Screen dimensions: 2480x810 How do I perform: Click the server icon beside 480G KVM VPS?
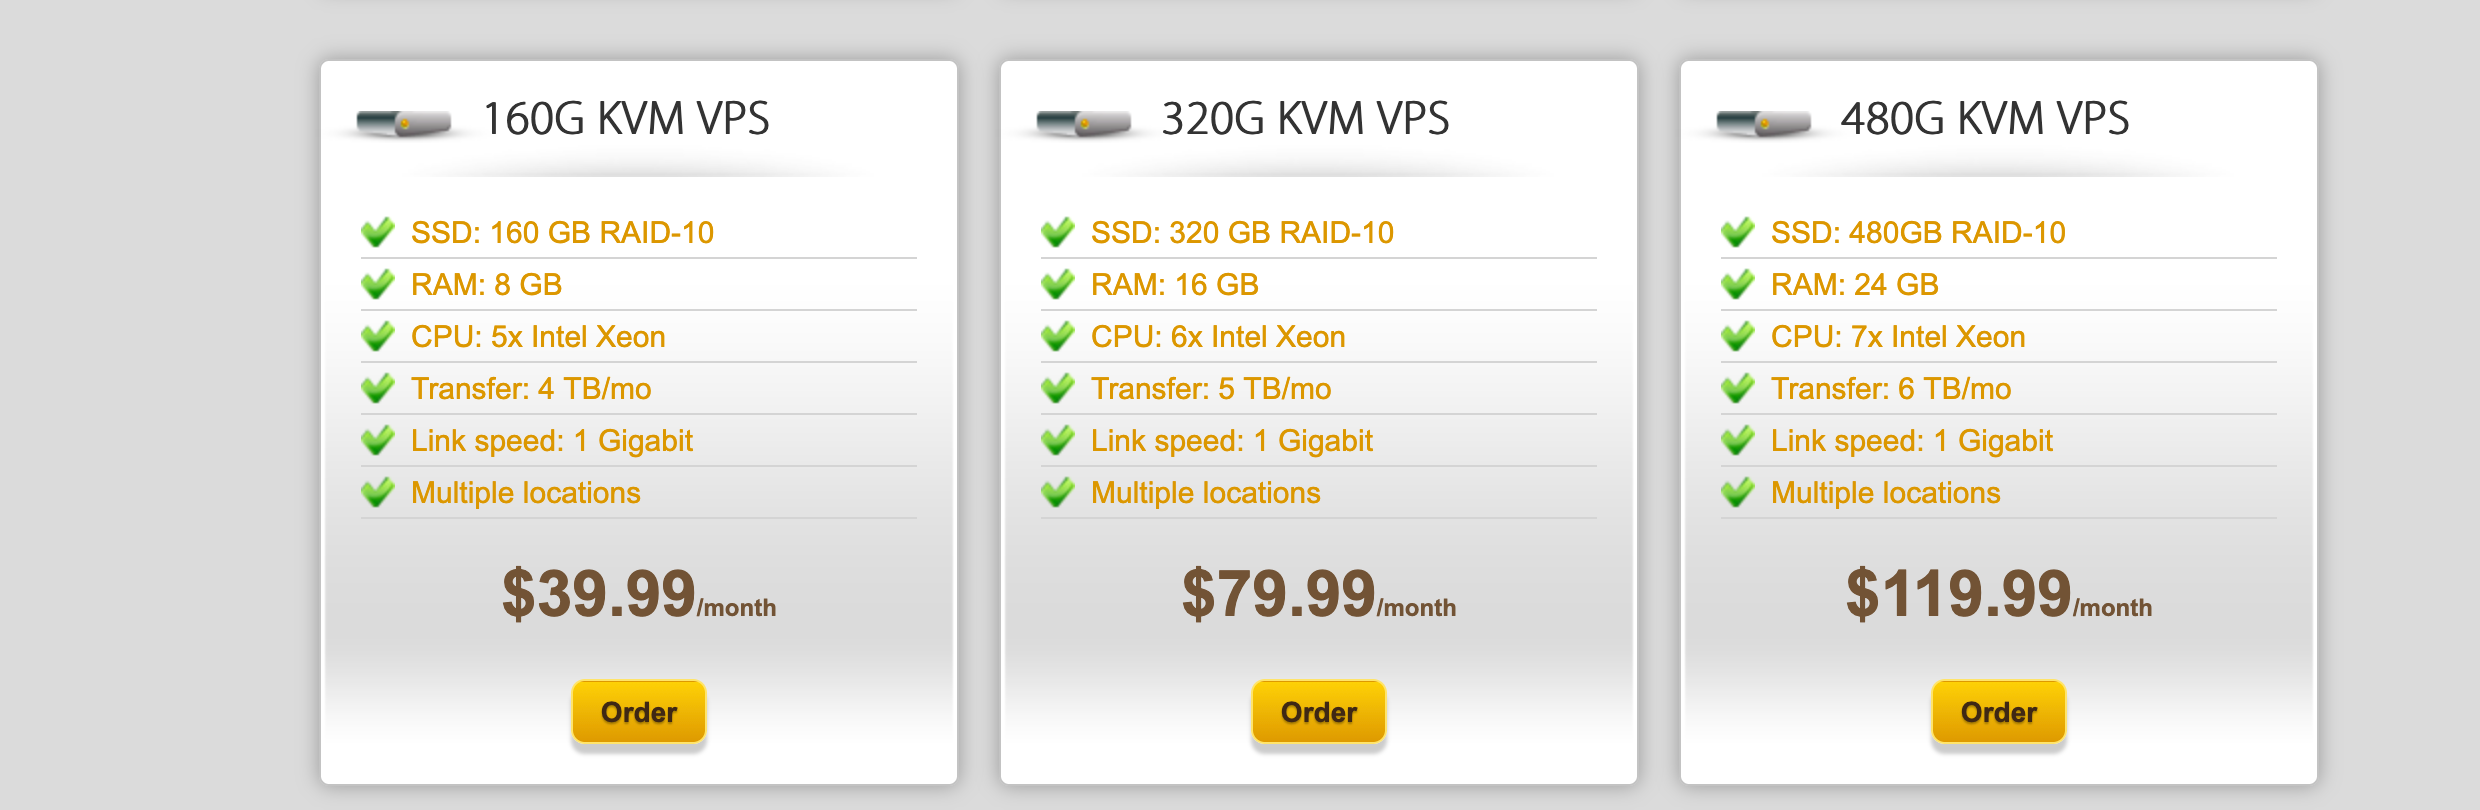(x=1764, y=123)
